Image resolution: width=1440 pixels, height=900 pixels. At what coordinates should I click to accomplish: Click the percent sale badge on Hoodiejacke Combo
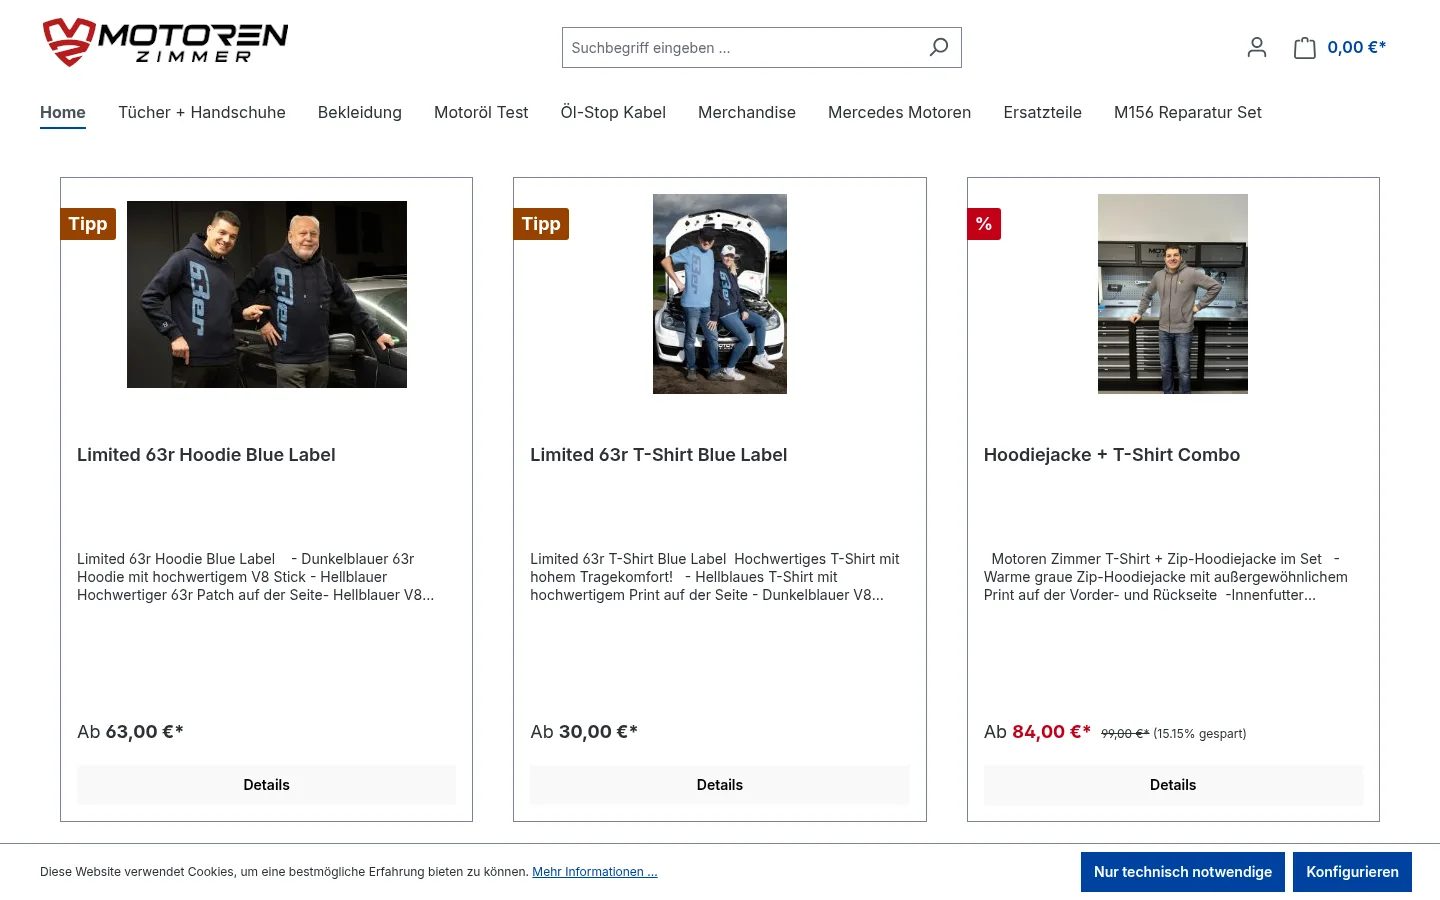click(984, 224)
